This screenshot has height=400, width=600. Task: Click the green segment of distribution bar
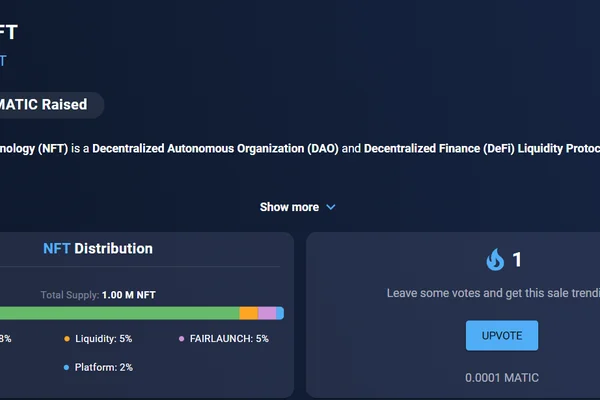[119, 313]
